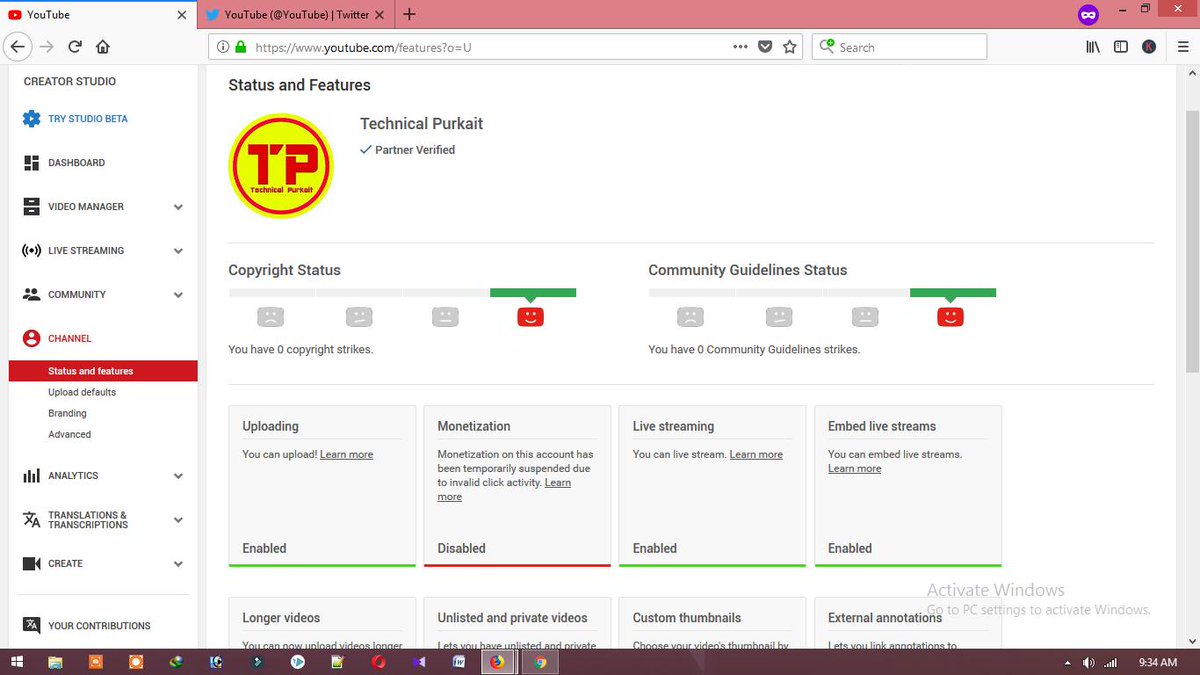Click the green Copyright Status bar segment
Viewport: 1200px width, 675px height.
pos(533,293)
